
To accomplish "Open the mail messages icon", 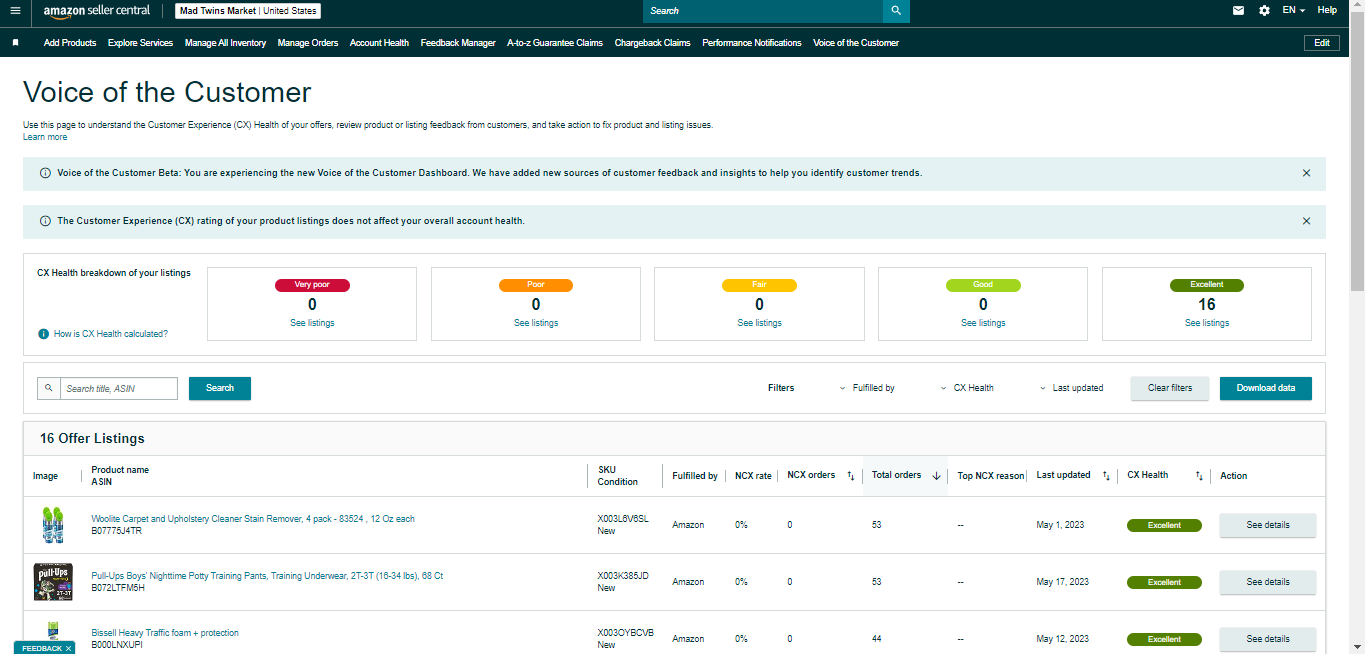I will pos(1239,11).
